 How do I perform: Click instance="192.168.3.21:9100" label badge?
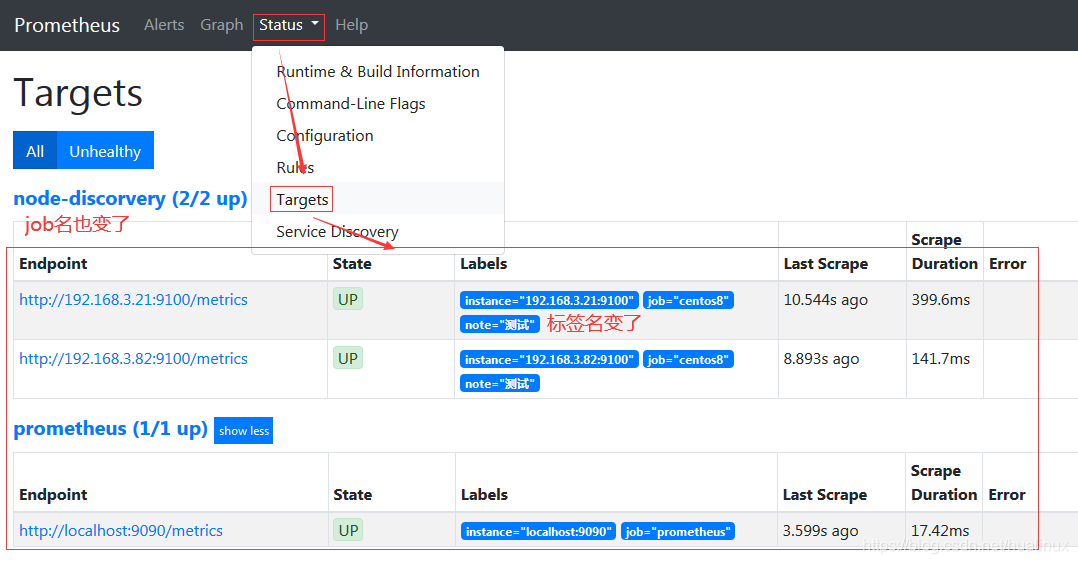(549, 301)
